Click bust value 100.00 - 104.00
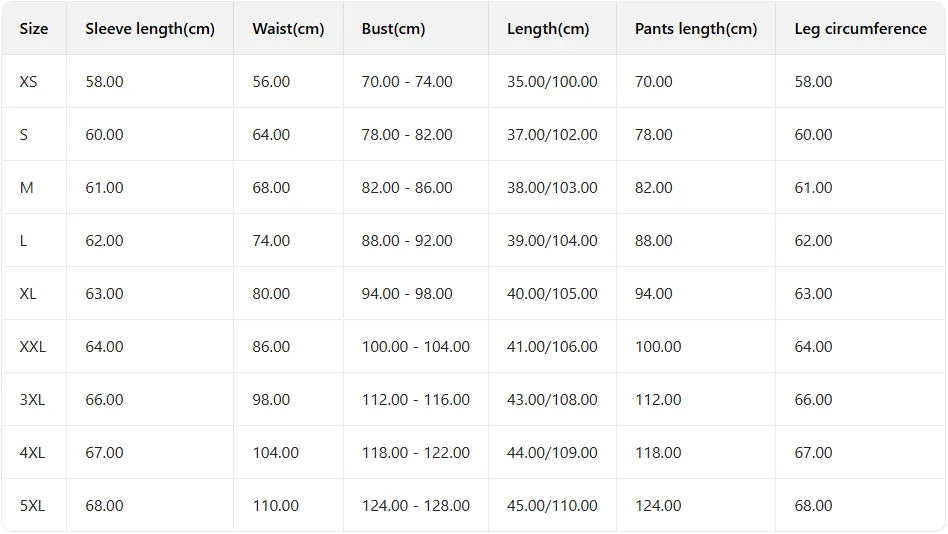 click(415, 347)
